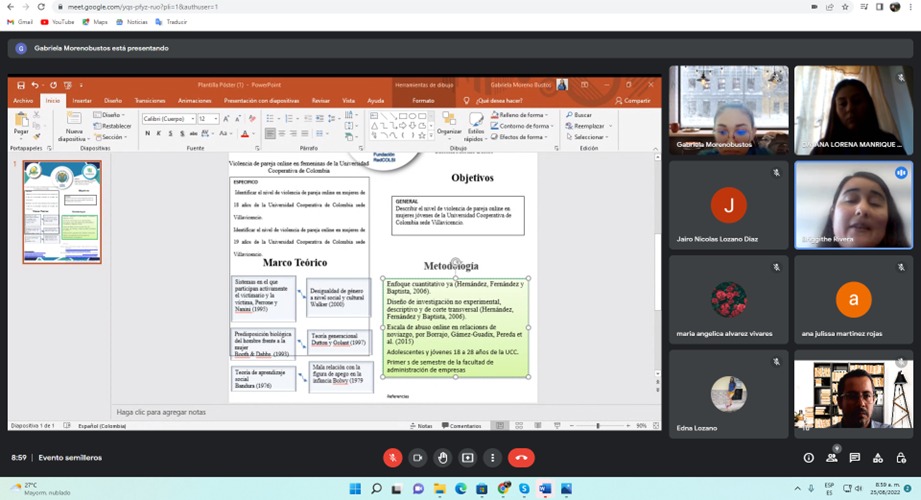The width and height of the screenshot is (921, 500).
Task: Adjust the zoom slider in PowerPoint
Action: tap(598, 425)
